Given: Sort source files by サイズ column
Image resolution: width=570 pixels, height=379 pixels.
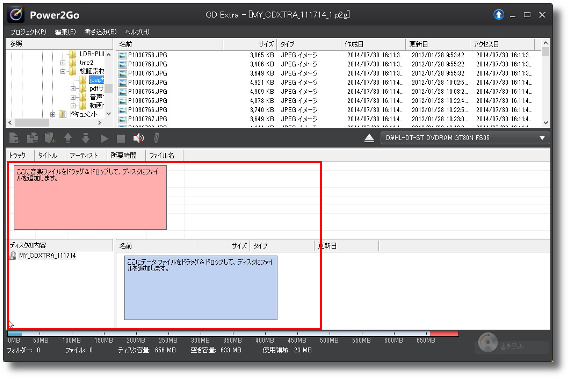Looking at the screenshot, I should coord(250,44).
